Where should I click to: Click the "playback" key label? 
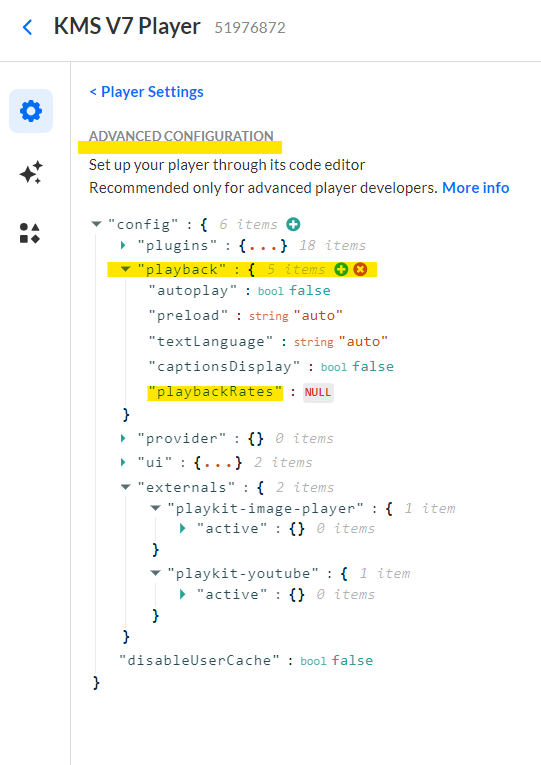click(x=181, y=269)
